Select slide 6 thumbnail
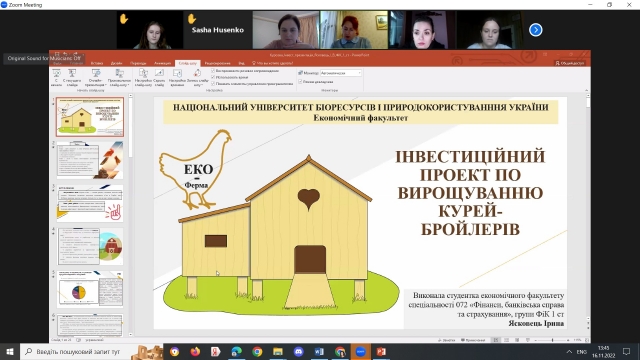 pyautogui.click(x=90, y=325)
